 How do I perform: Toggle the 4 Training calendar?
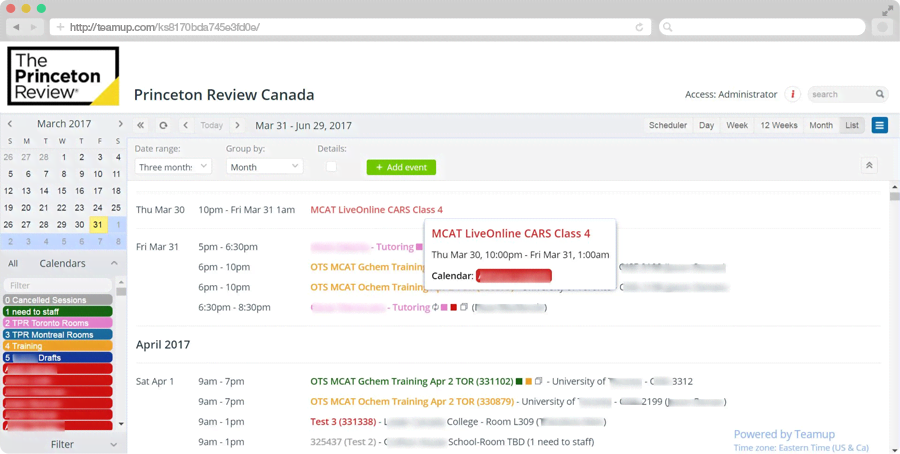(57, 346)
